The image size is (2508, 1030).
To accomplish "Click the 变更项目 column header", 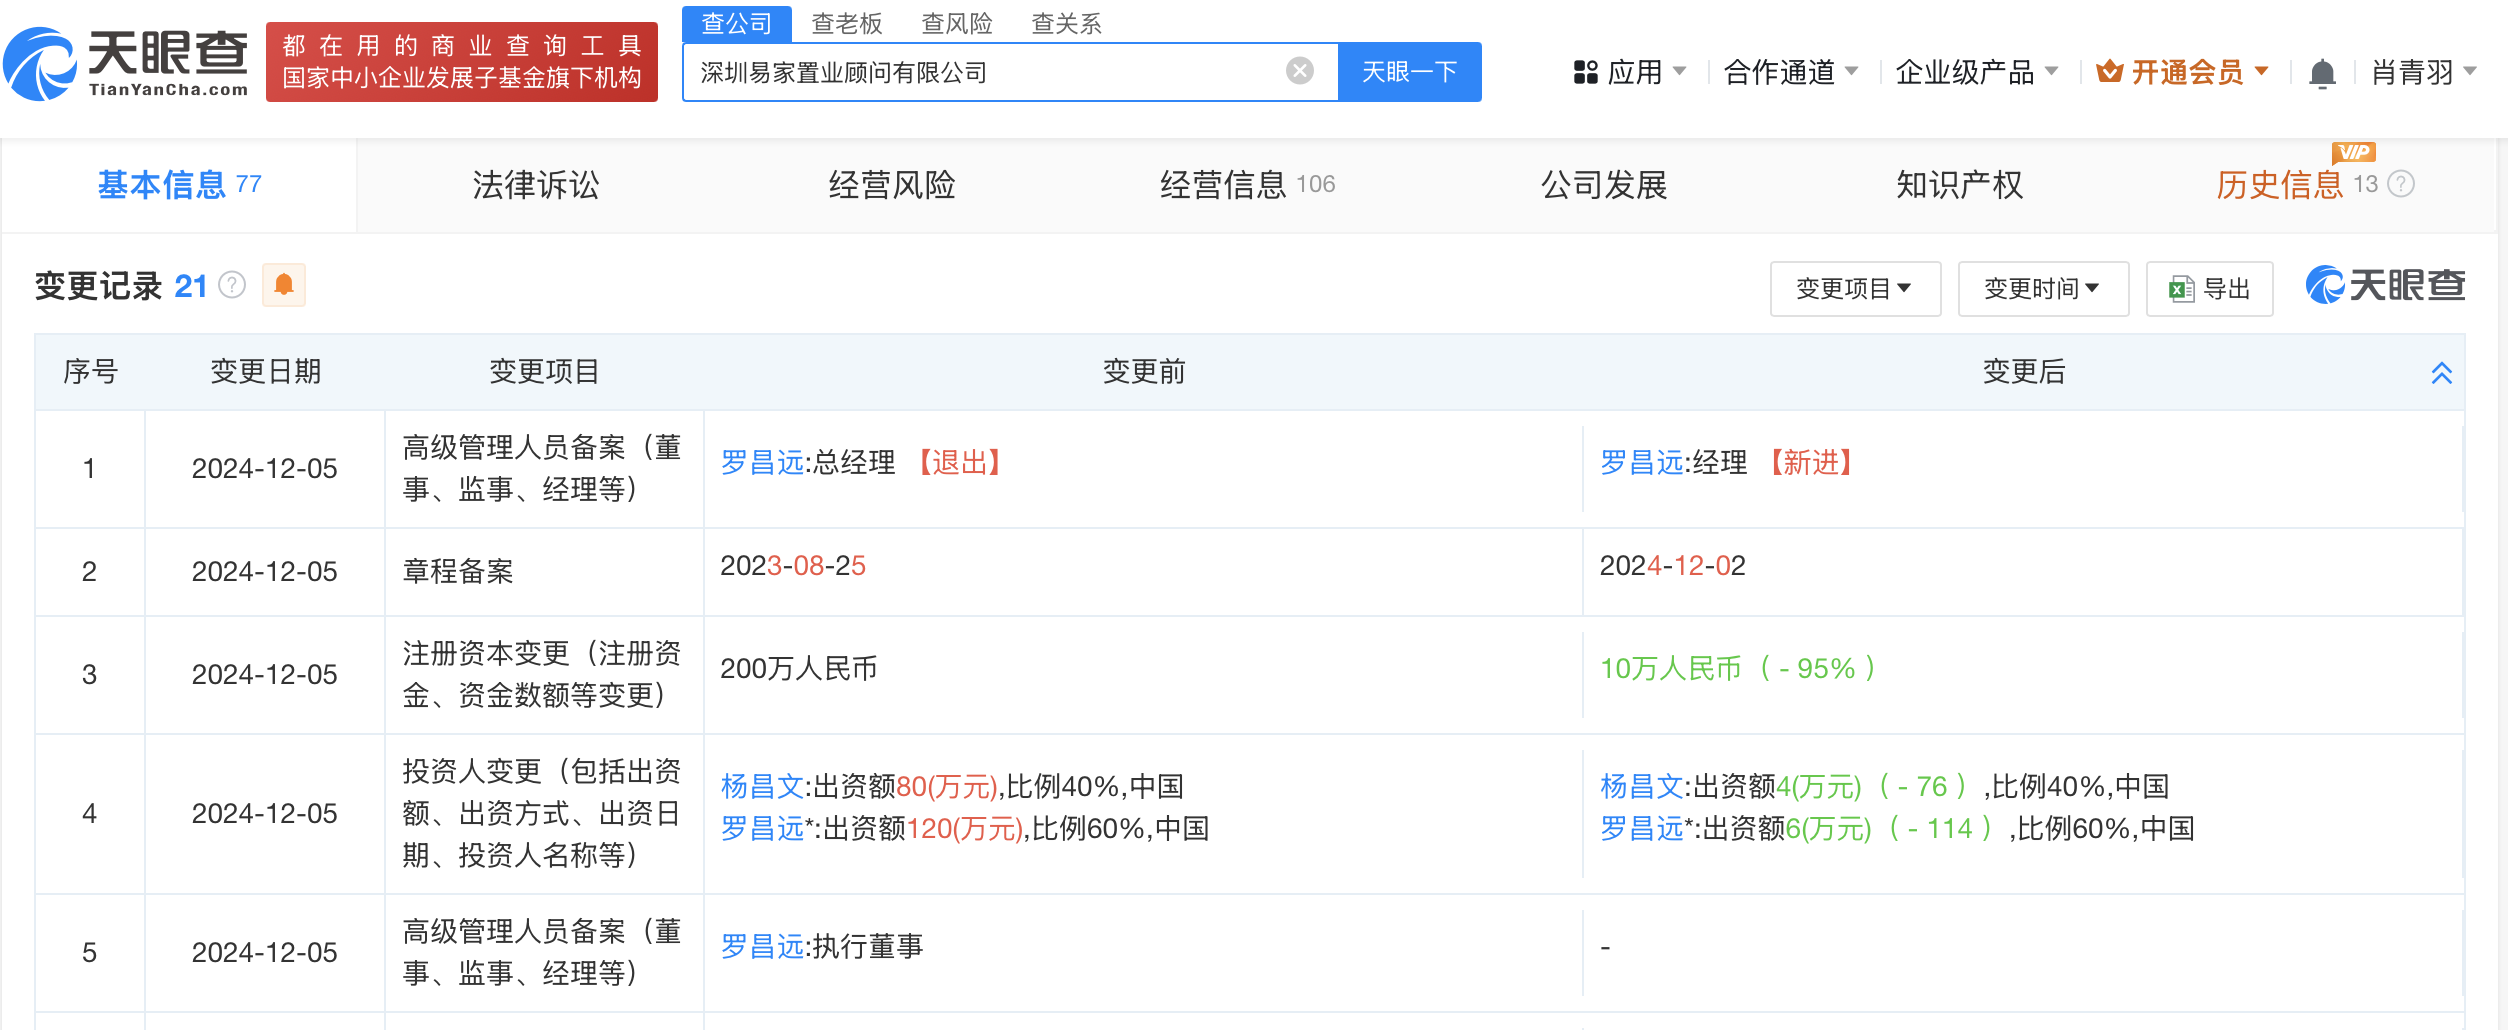I will pos(544,372).
